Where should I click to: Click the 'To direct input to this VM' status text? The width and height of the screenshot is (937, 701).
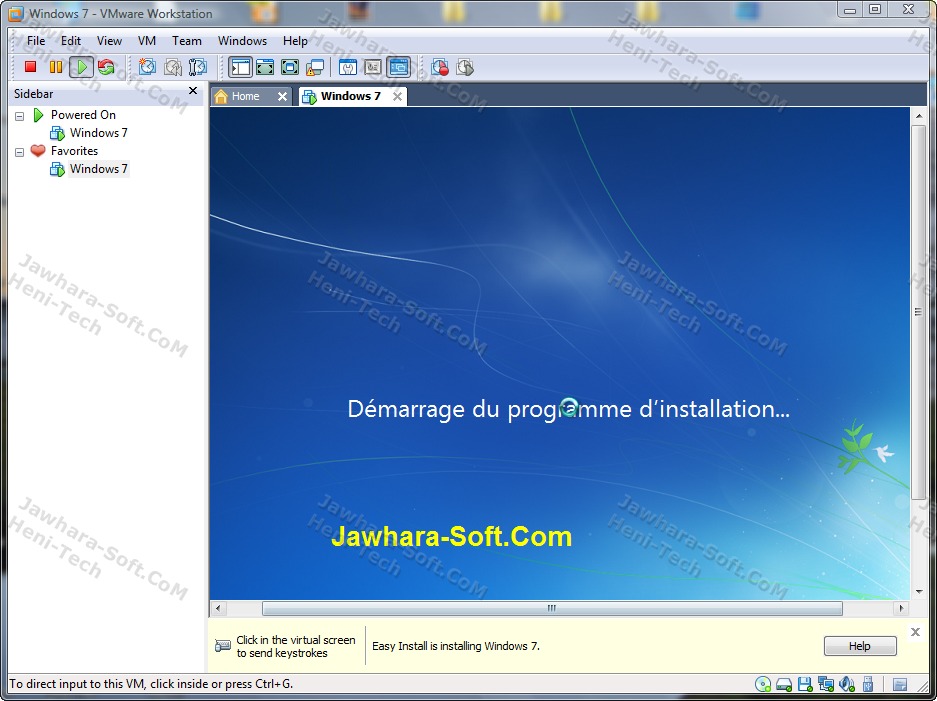151,684
